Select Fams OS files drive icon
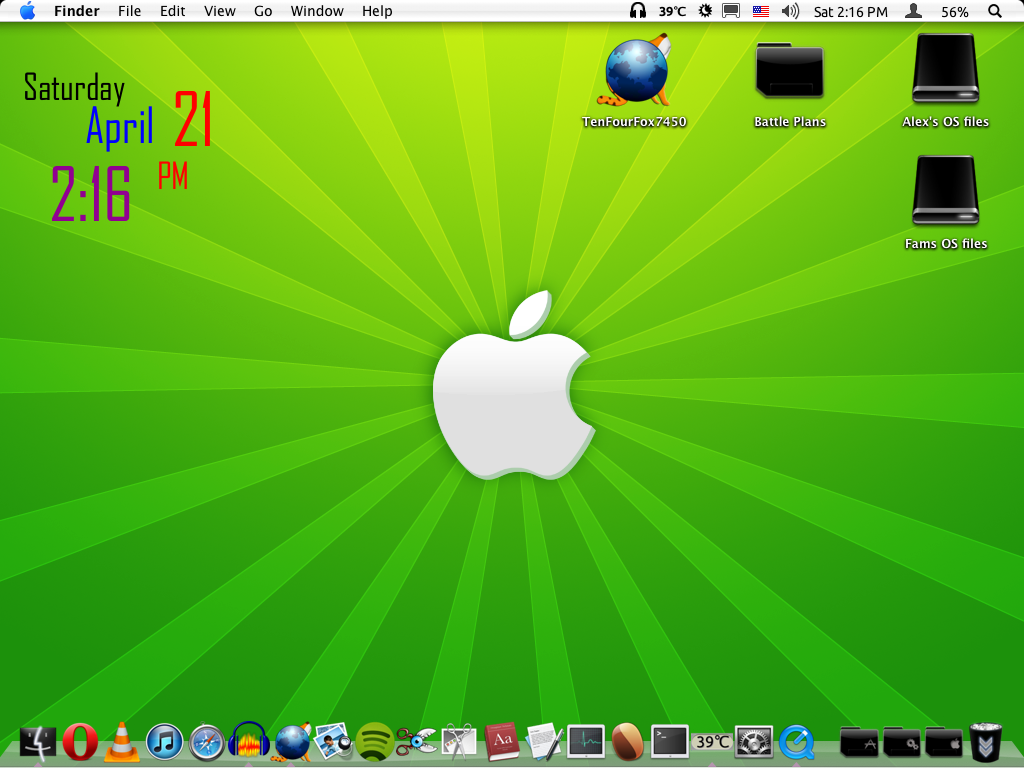Image resolution: width=1024 pixels, height=768 pixels. 946,203
